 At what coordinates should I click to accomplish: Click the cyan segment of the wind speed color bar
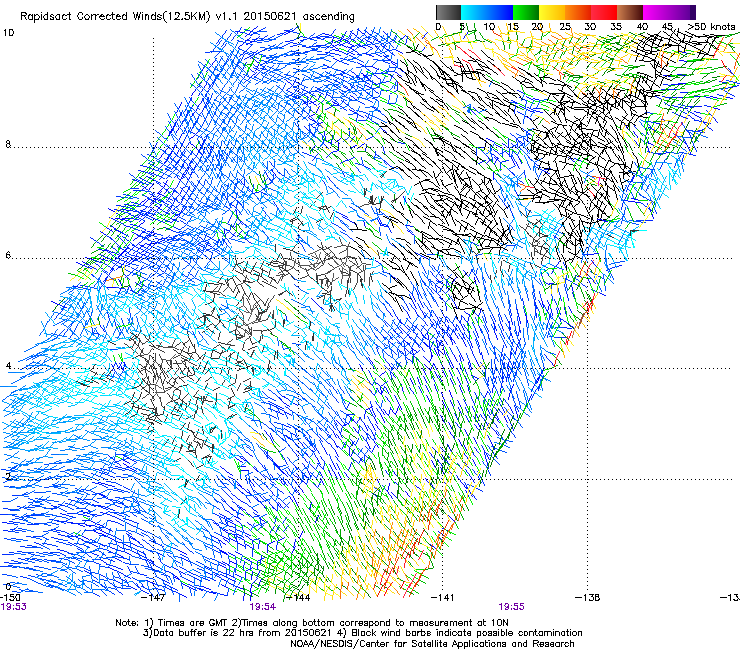pos(473,12)
